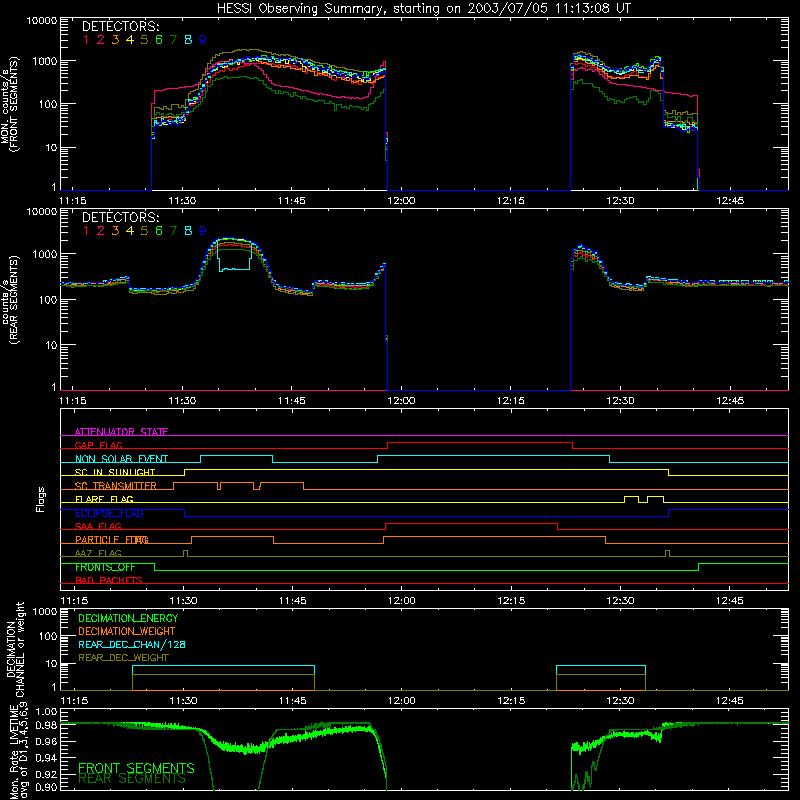Click red detector number 1 in the rear segments legend

[x=86, y=231]
